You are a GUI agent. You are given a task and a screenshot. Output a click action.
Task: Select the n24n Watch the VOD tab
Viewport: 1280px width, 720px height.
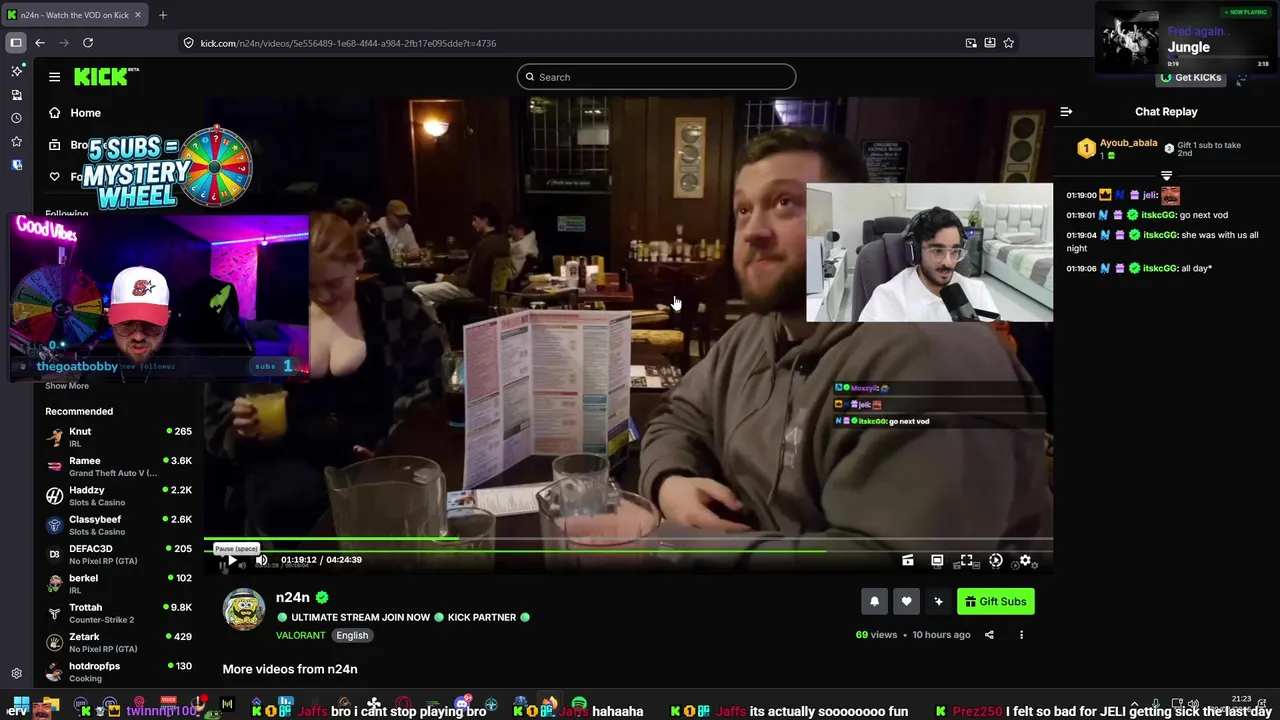pyautogui.click(x=75, y=15)
